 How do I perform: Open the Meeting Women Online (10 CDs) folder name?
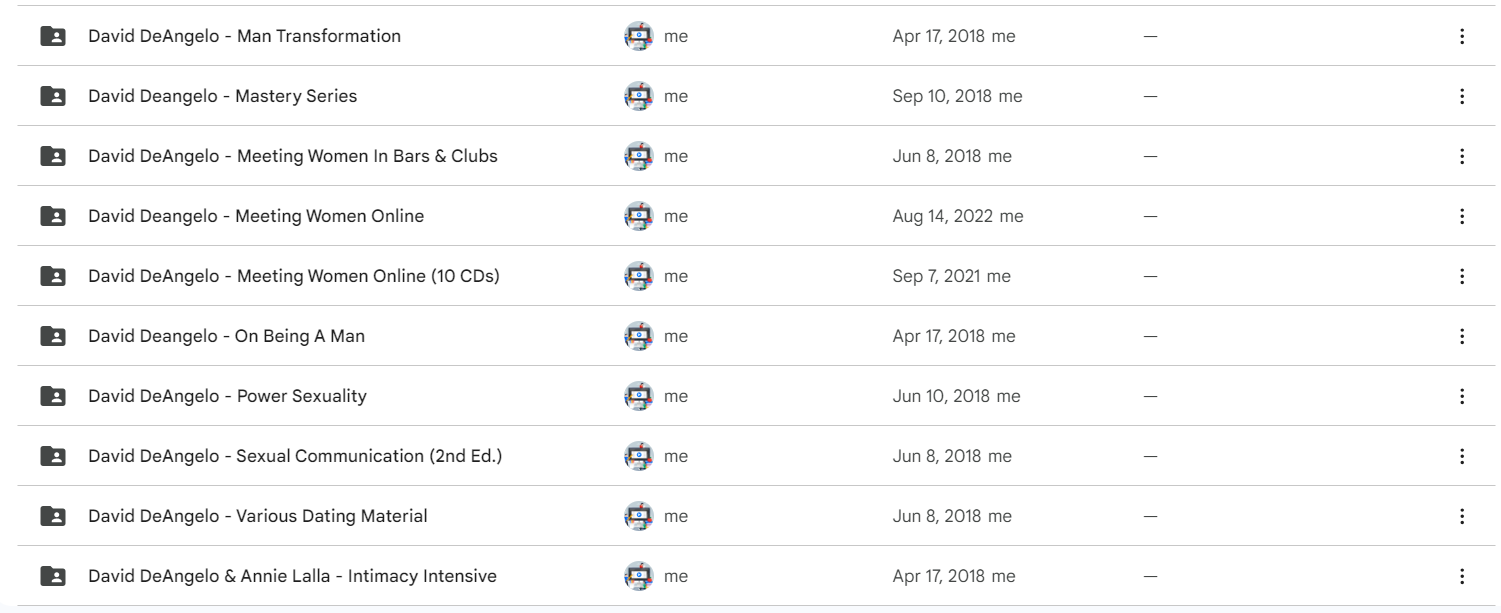(293, 276)
